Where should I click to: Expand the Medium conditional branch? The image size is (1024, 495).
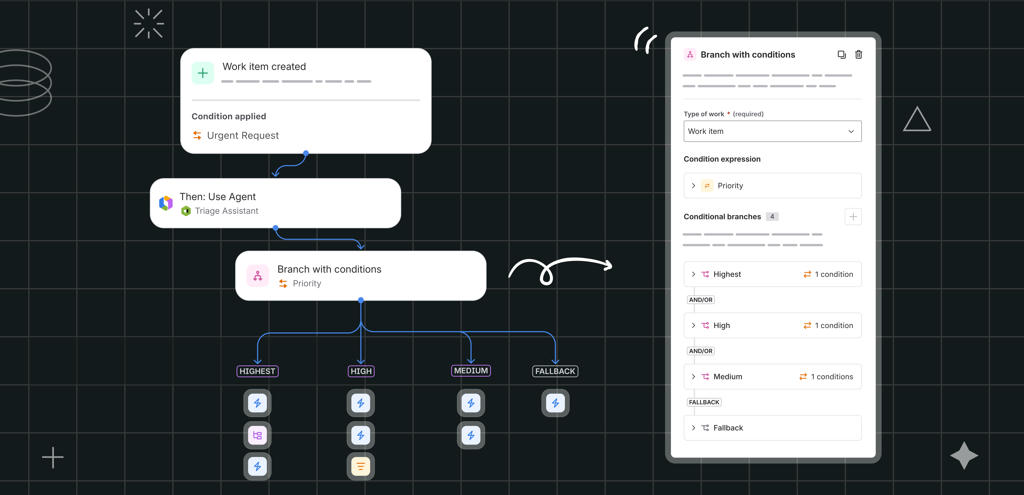click(x=693, y=377)
